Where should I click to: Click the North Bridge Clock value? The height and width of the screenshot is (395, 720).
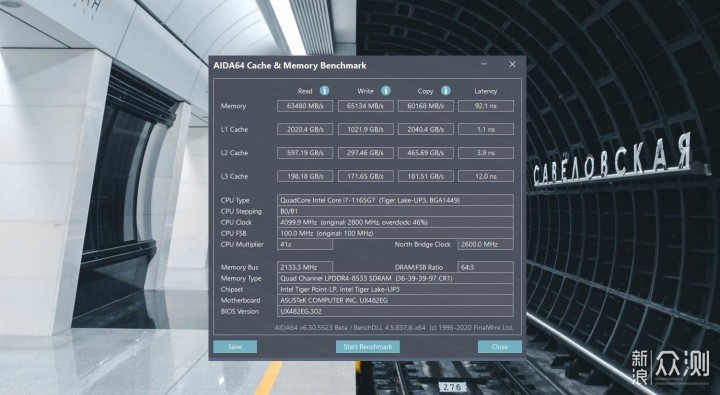coord(486,244)
